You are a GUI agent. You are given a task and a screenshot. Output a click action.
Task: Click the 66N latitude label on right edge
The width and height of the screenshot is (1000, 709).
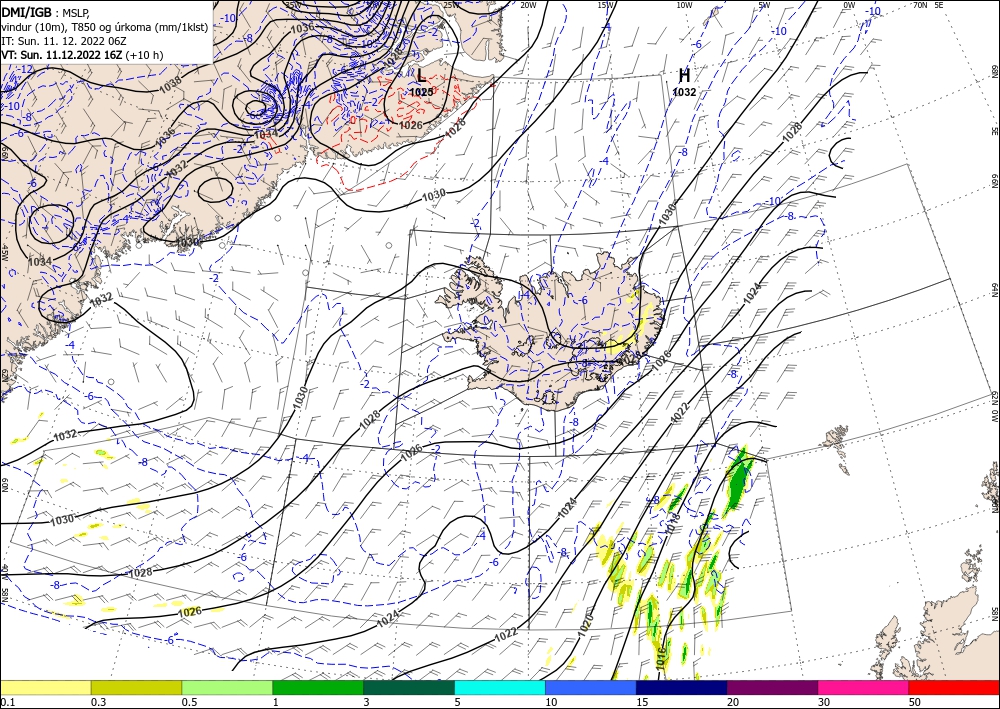(994, 181)
